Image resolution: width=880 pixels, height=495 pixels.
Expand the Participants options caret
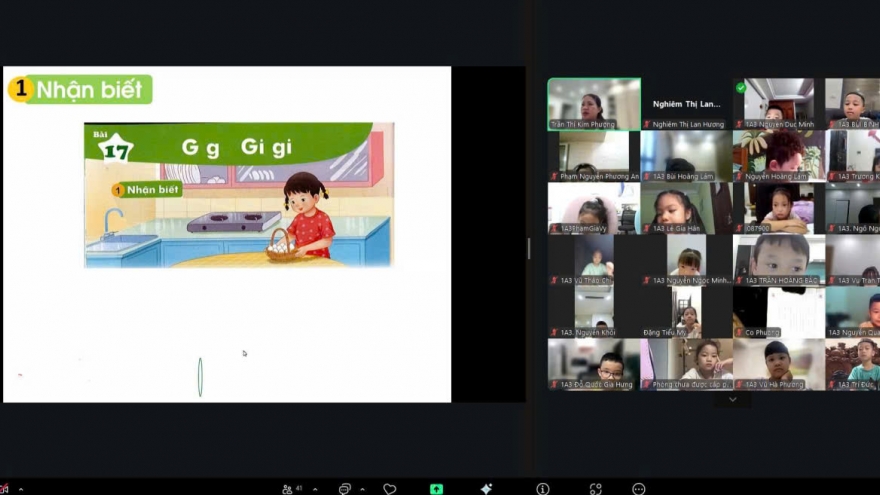coord(314,489)
